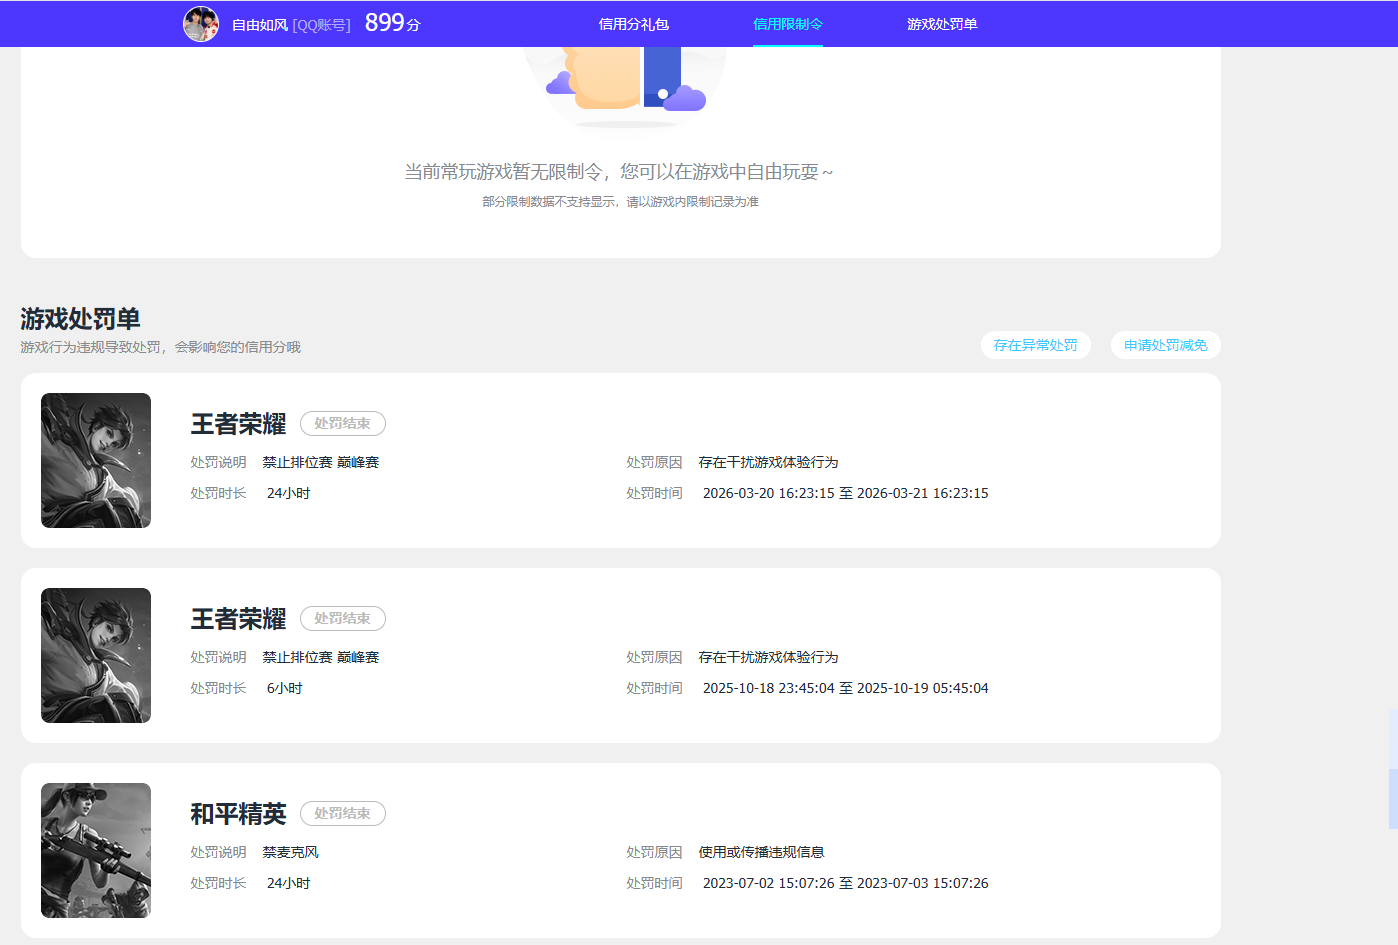Click the 24小时 duration on the 和平精英 penalty

click(289, 883)
